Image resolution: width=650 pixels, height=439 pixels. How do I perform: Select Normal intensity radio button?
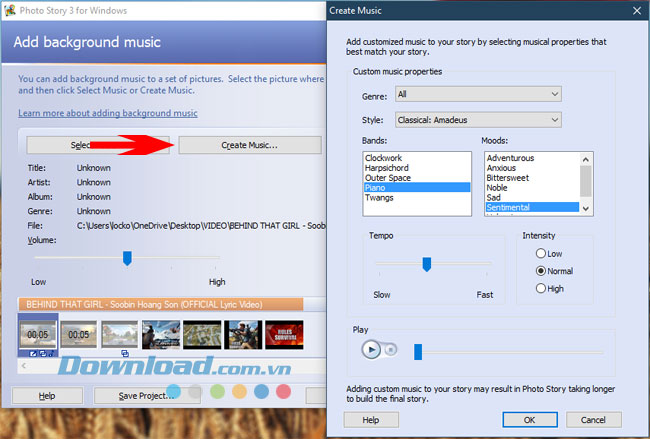pos(541,271)
